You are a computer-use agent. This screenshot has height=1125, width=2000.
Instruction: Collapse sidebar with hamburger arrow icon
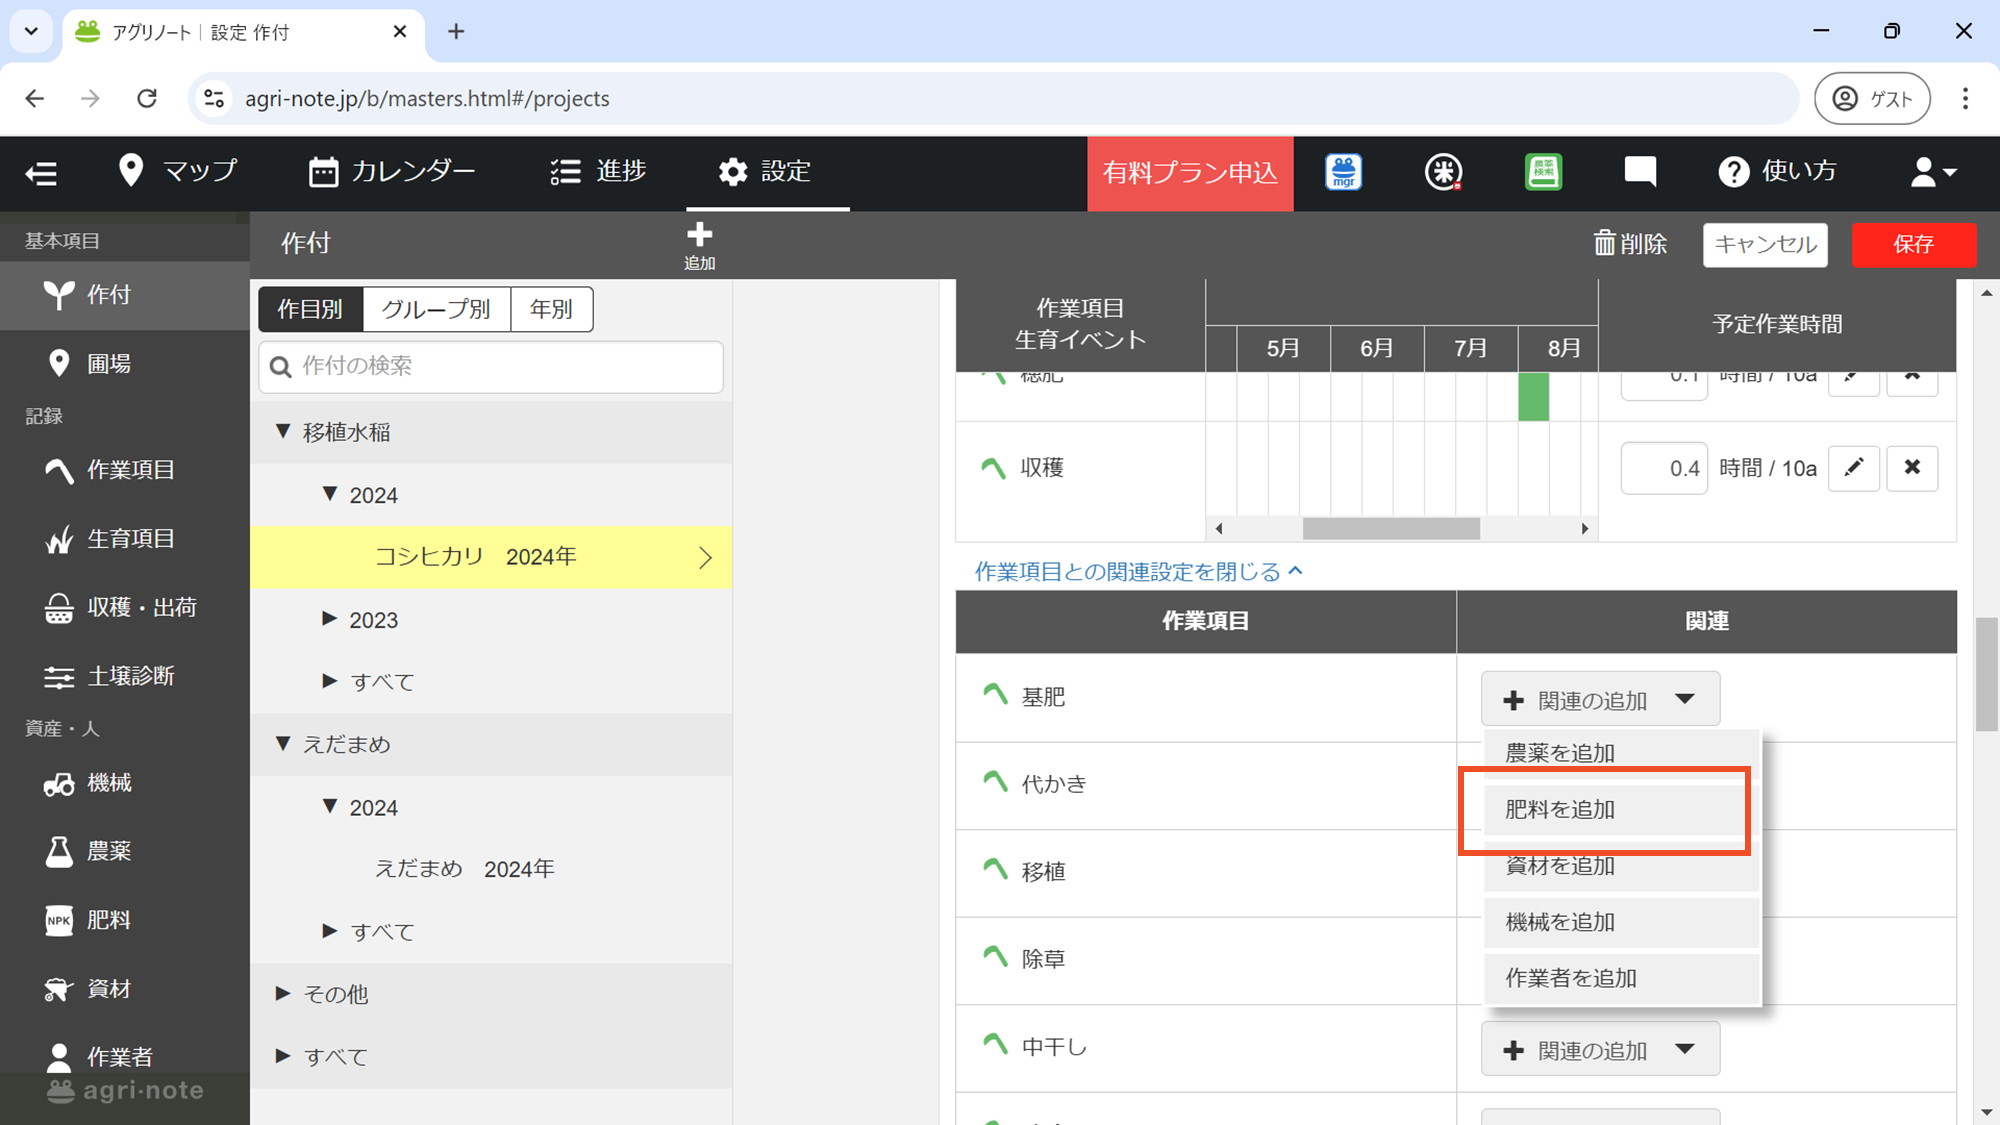pyautogui.click(x=41, y=173)
